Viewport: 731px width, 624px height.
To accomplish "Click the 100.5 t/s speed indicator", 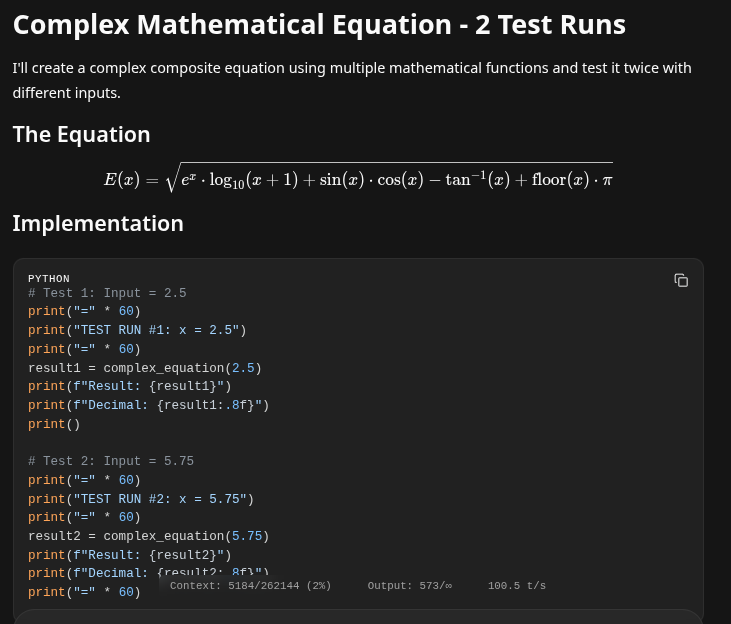I will point(516,586).
